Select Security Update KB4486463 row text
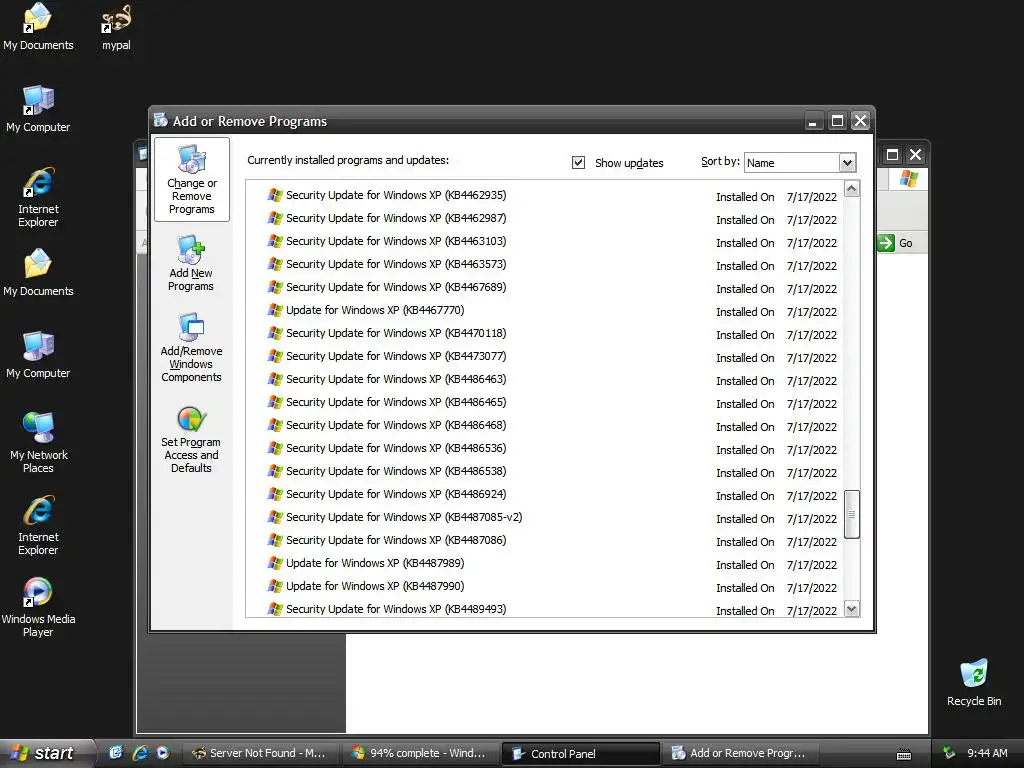The image size is (1024, 768). coord(396,379)
